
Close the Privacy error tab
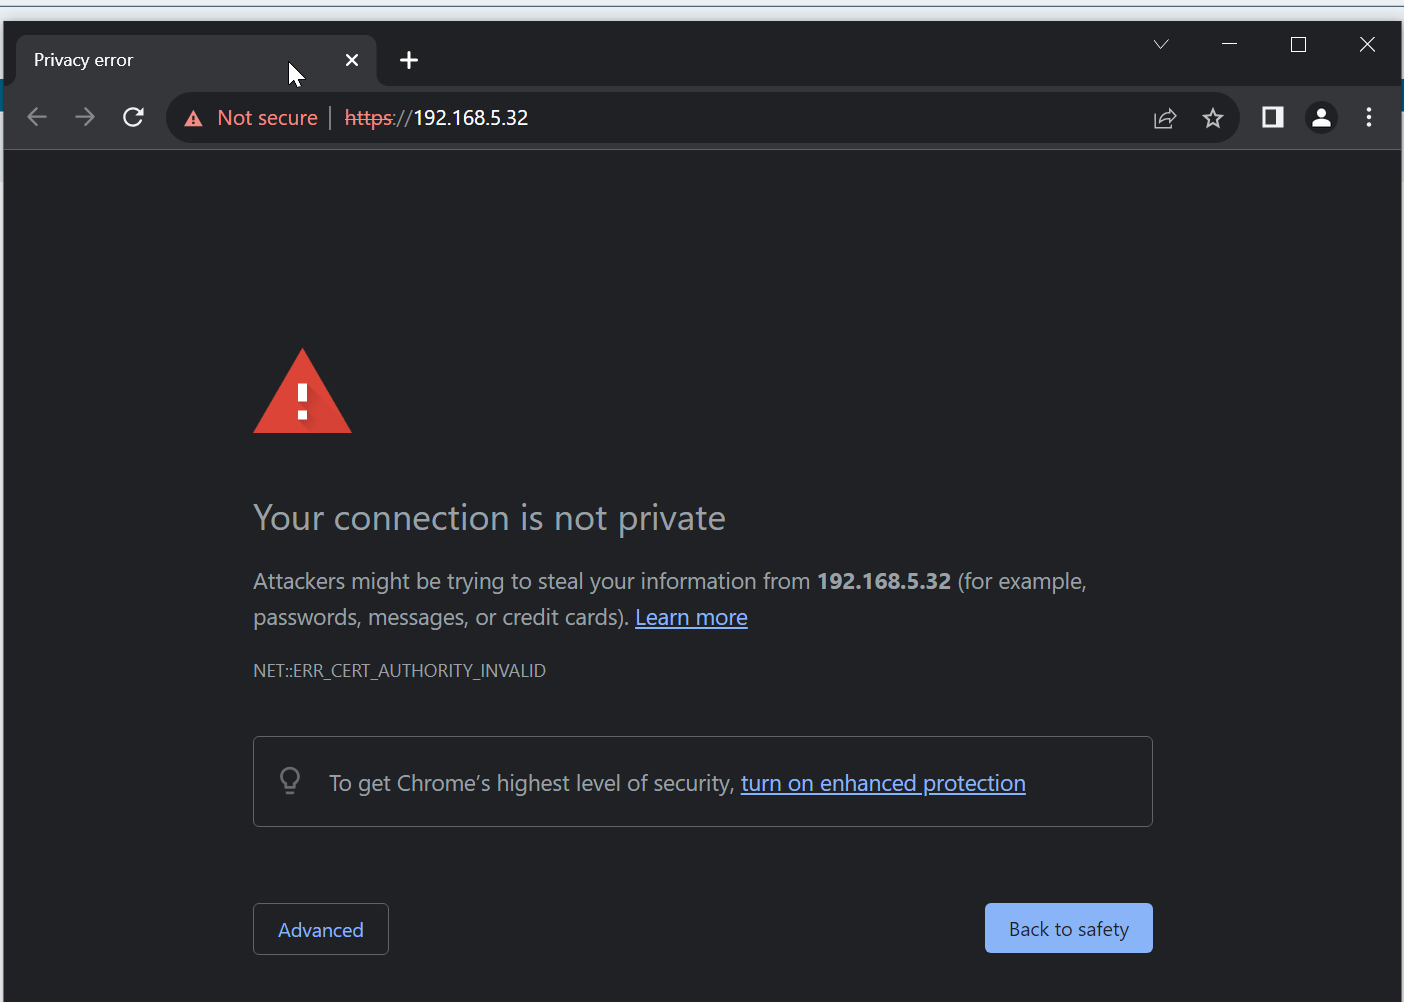click(352, 60)
